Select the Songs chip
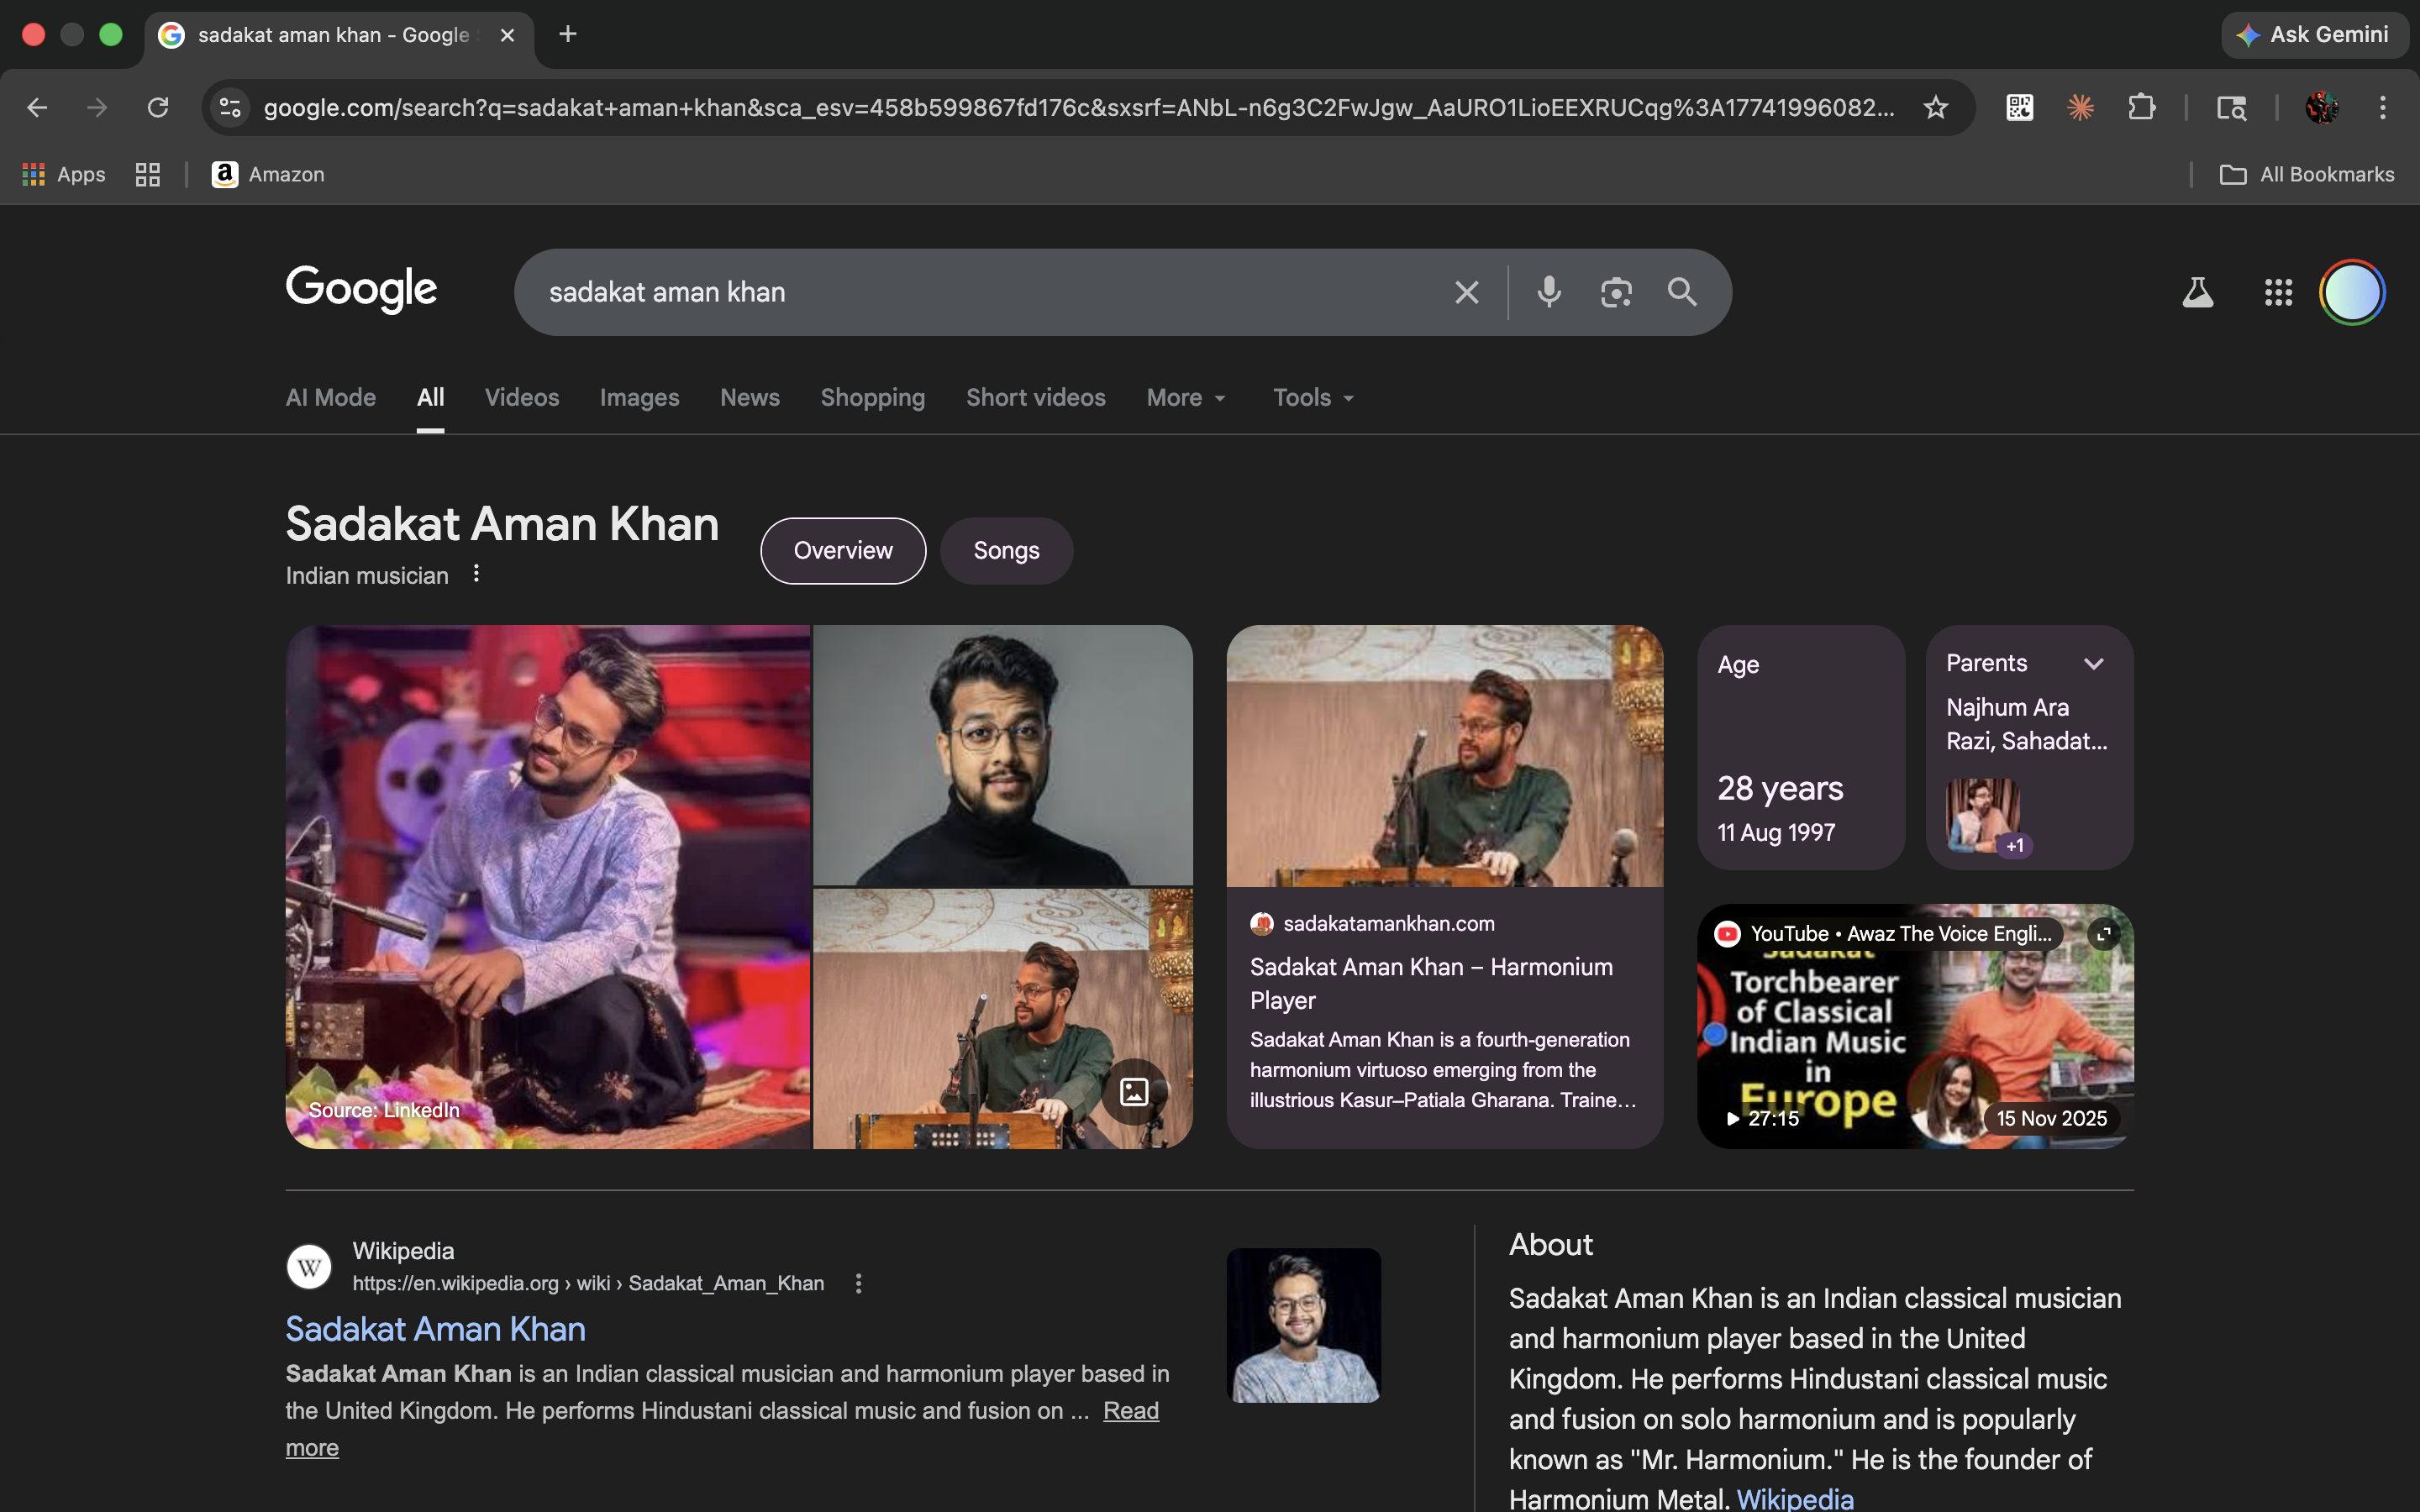 [x=1006, y=550]
